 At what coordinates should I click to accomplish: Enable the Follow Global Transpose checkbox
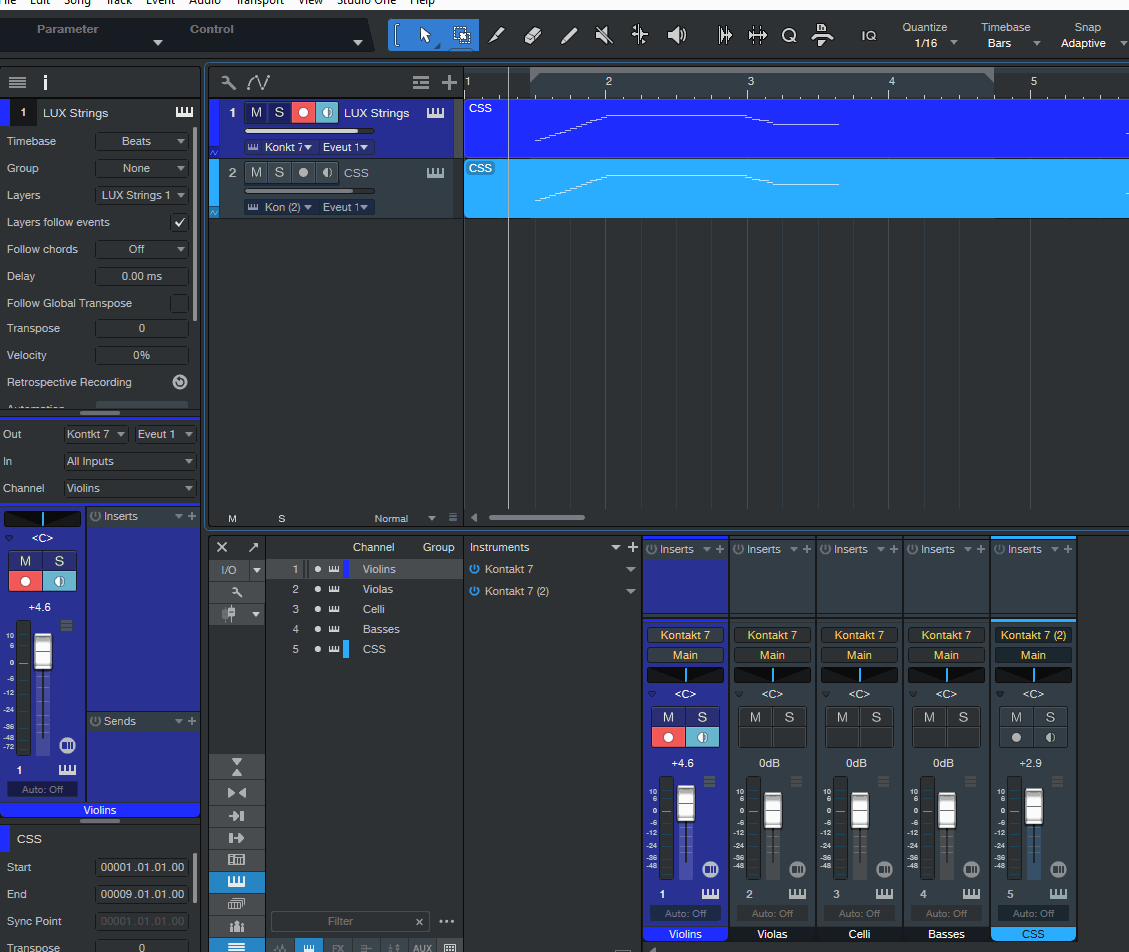point(179,303)
